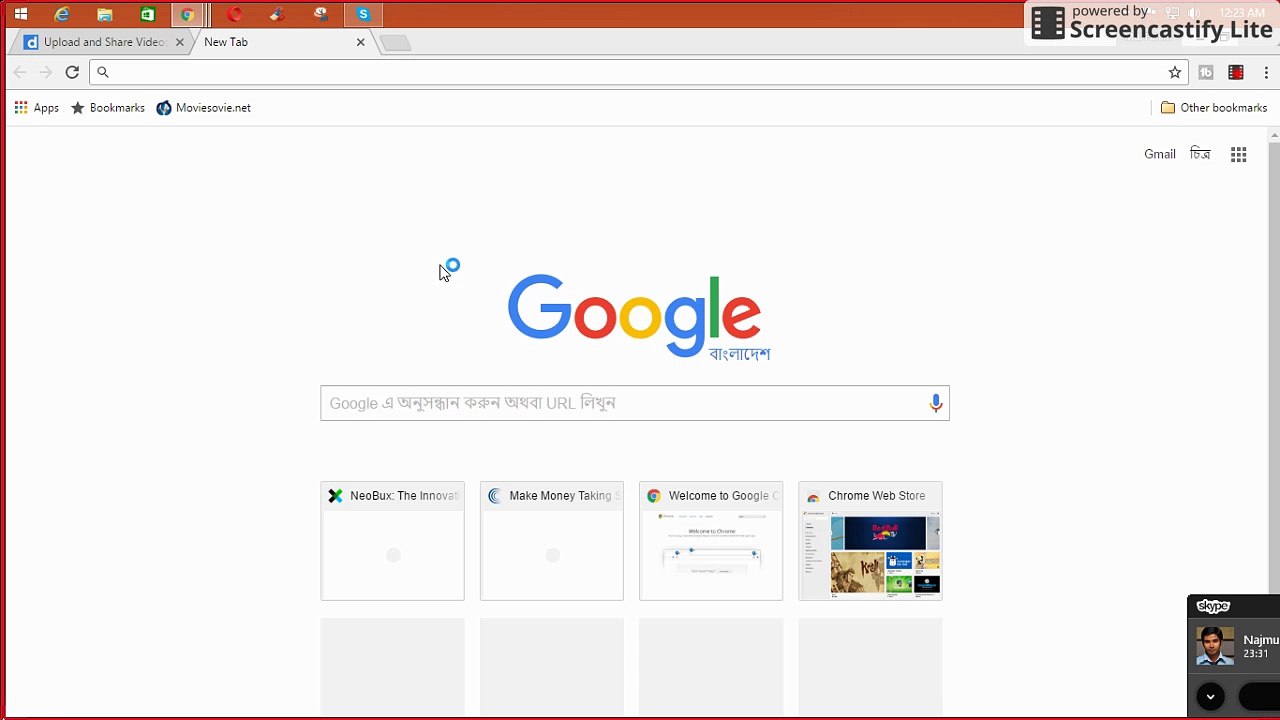The image size is (1280, 720).
Task: Switch to Skype on the taskbar
Action: tap(363, 15)
